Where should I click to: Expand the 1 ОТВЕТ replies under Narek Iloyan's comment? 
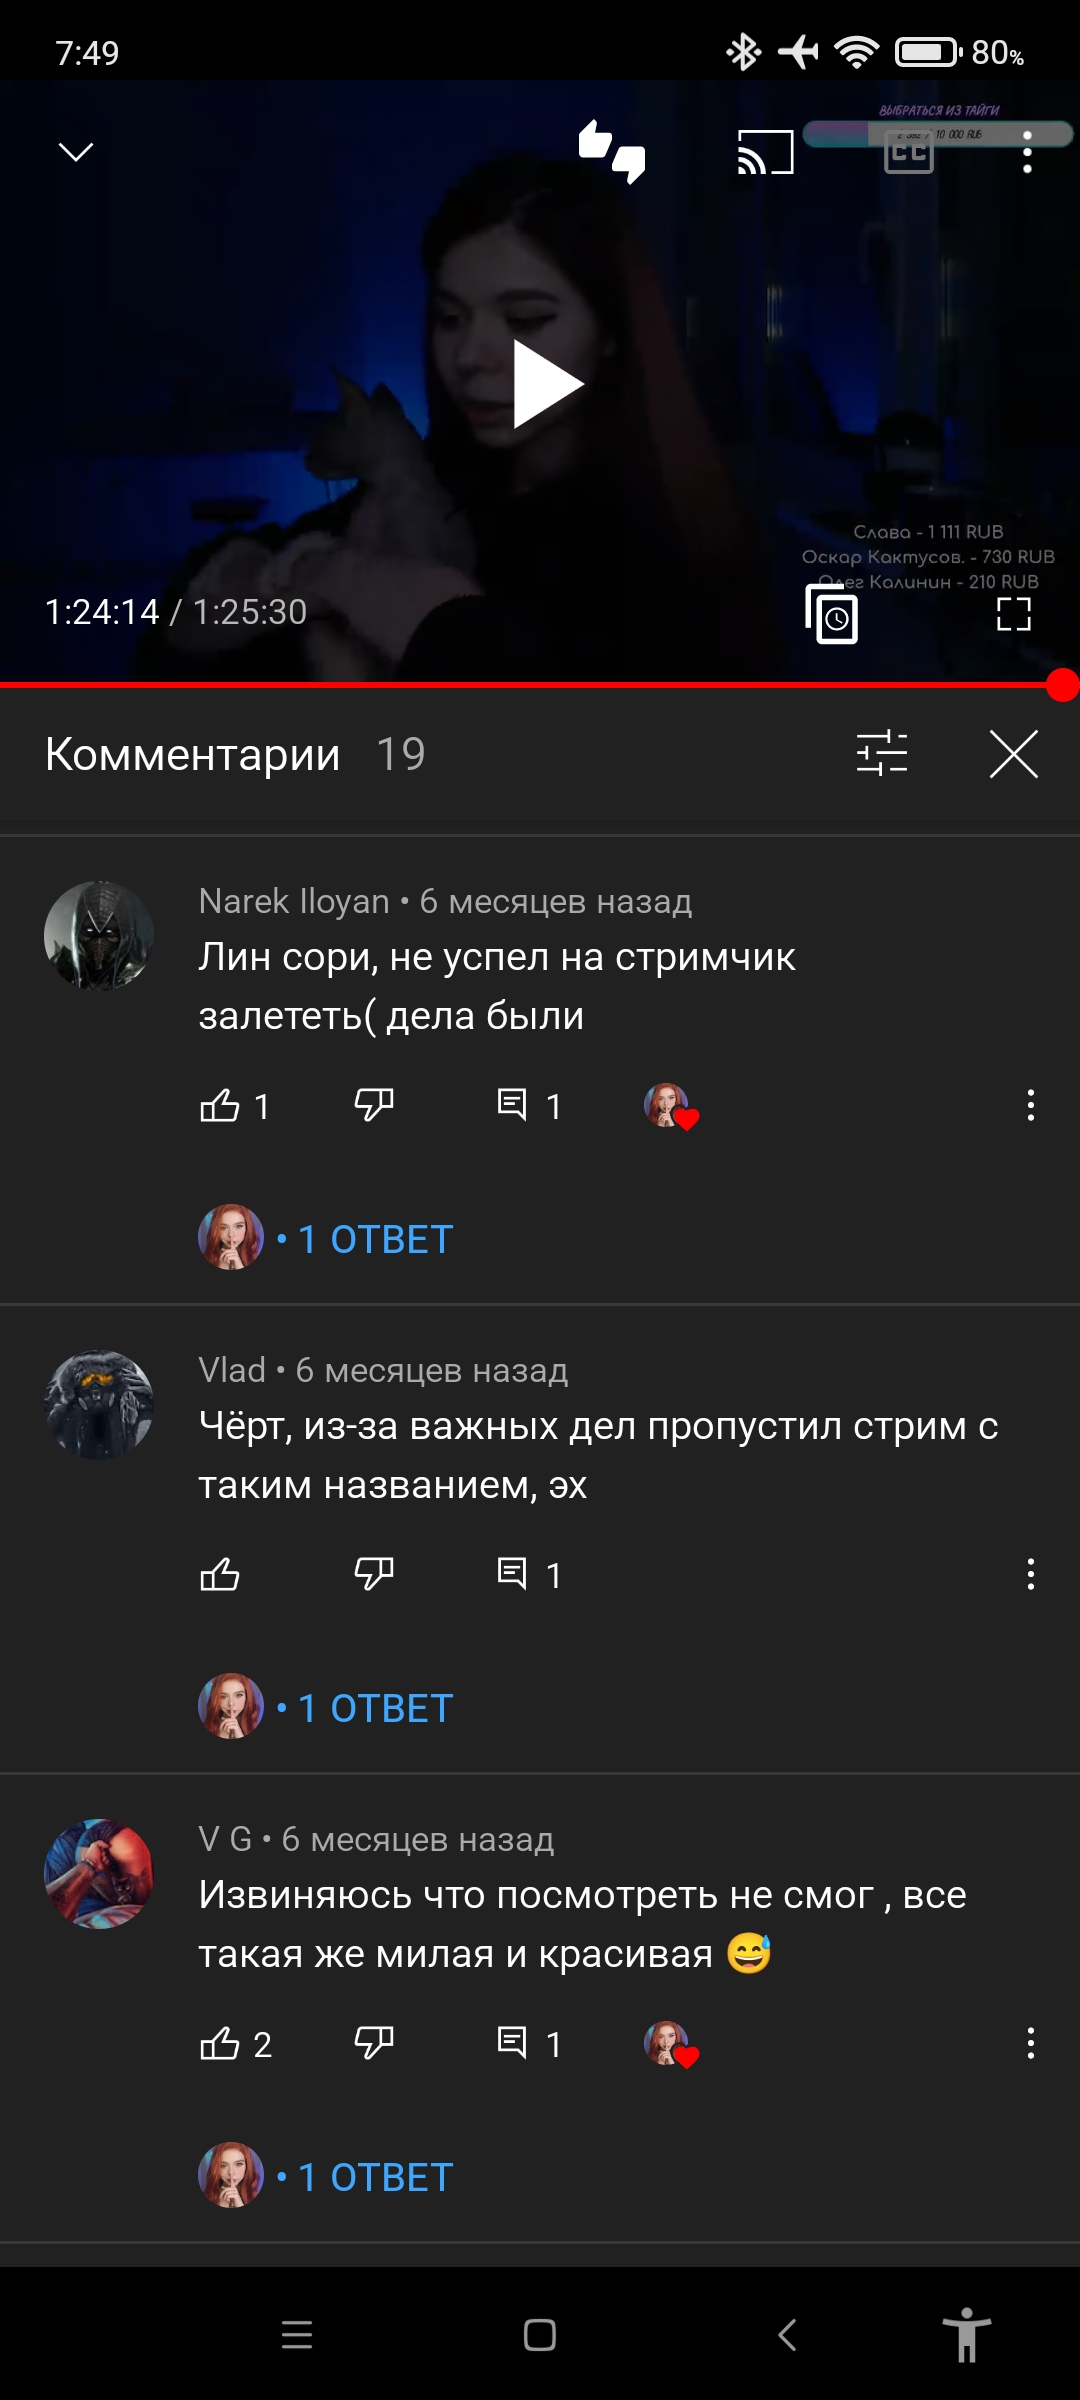375,1239
